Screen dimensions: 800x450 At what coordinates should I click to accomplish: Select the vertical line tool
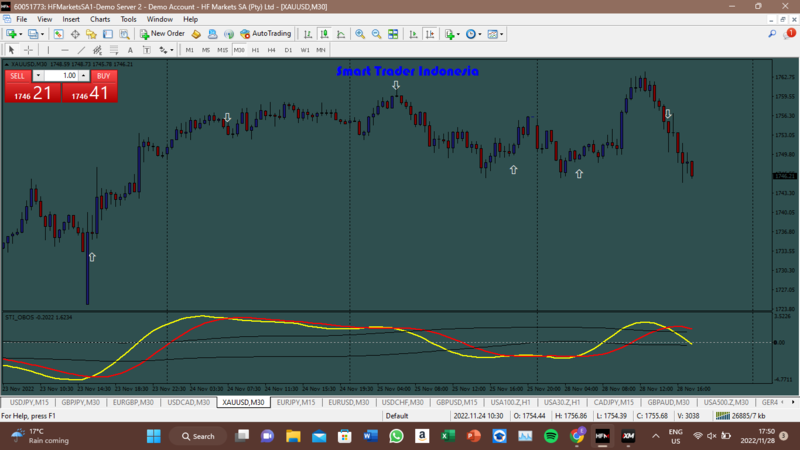click(x=48, y=50)
